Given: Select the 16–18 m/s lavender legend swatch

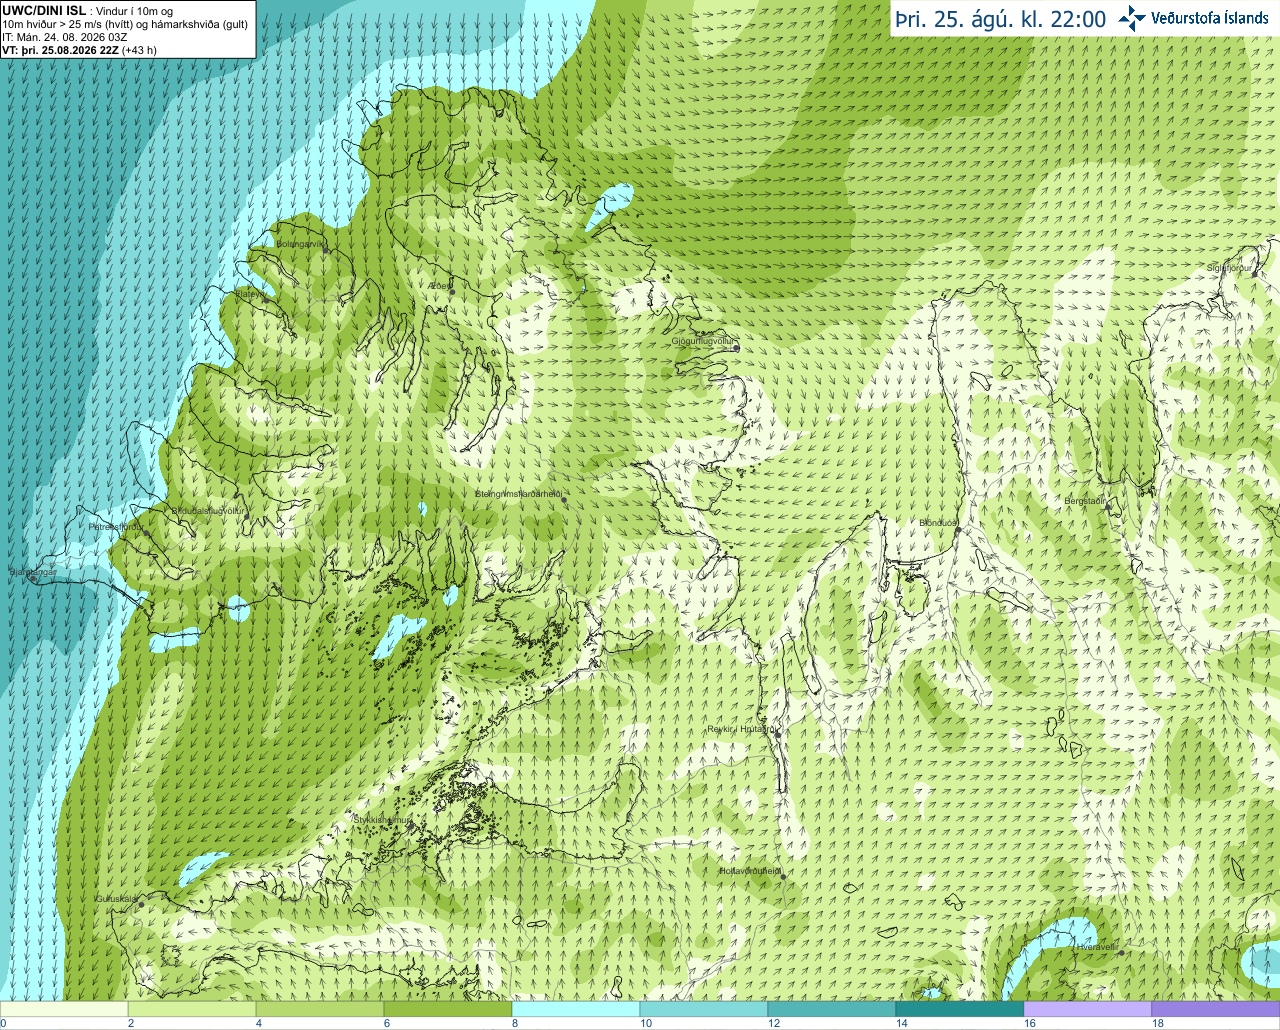Looking at the screenshot, I should (1088, 1009).
